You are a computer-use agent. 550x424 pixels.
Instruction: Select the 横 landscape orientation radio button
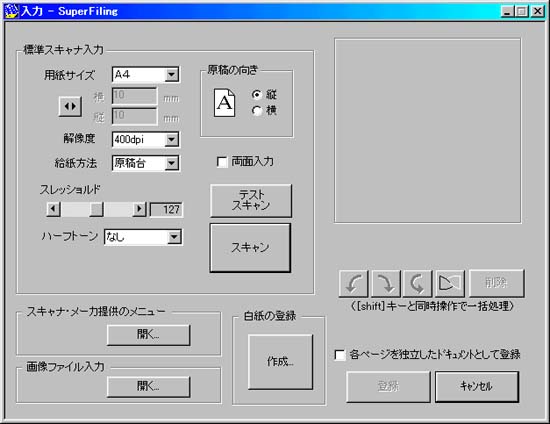257,111
